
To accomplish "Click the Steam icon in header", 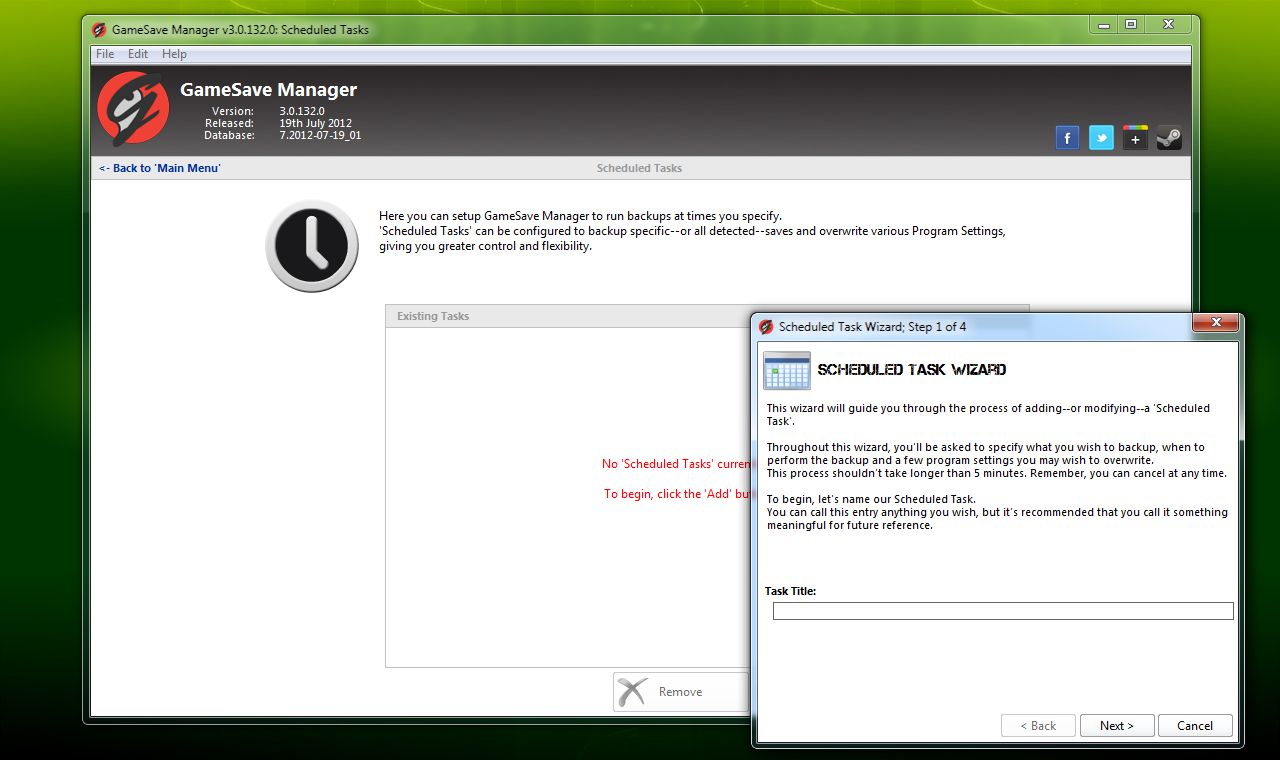I will point(1169,138).
